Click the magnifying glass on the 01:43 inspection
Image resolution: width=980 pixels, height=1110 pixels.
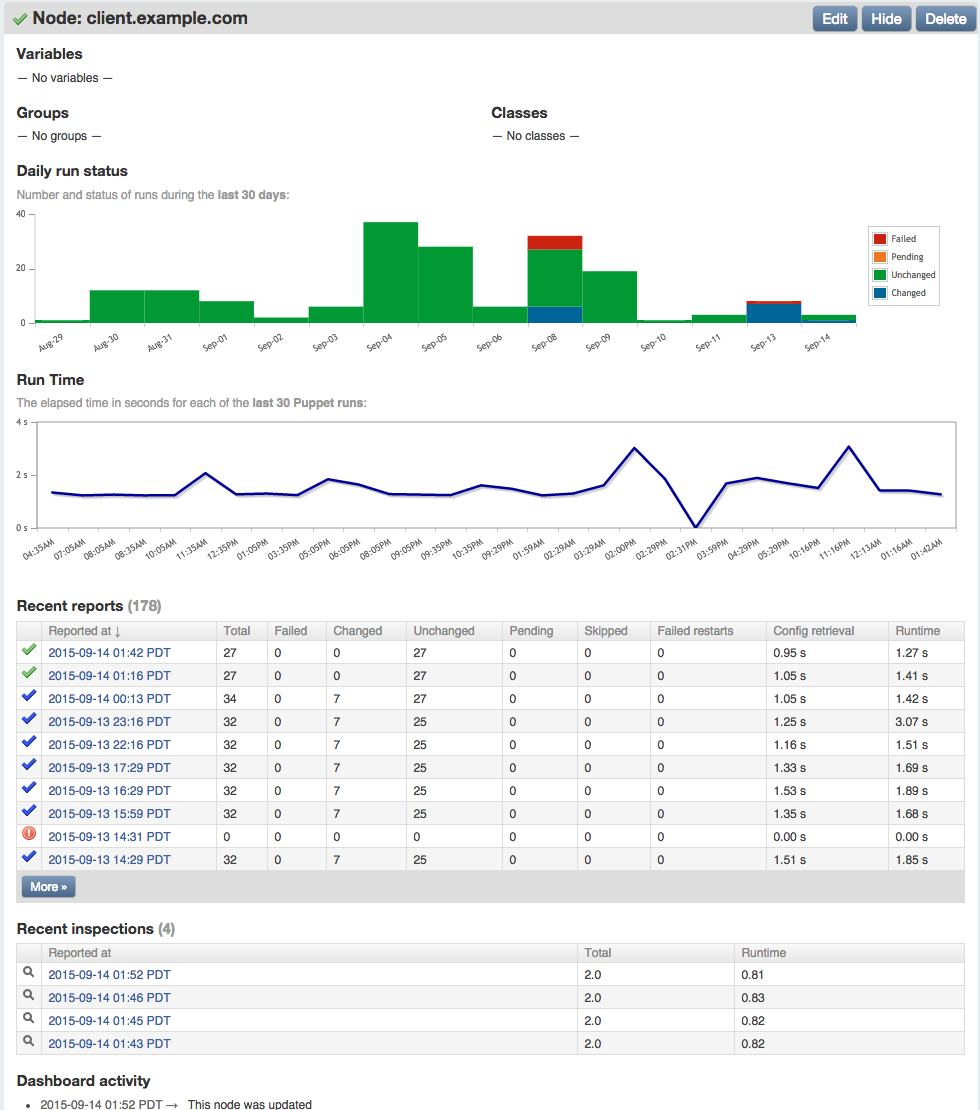point(28,1040)
